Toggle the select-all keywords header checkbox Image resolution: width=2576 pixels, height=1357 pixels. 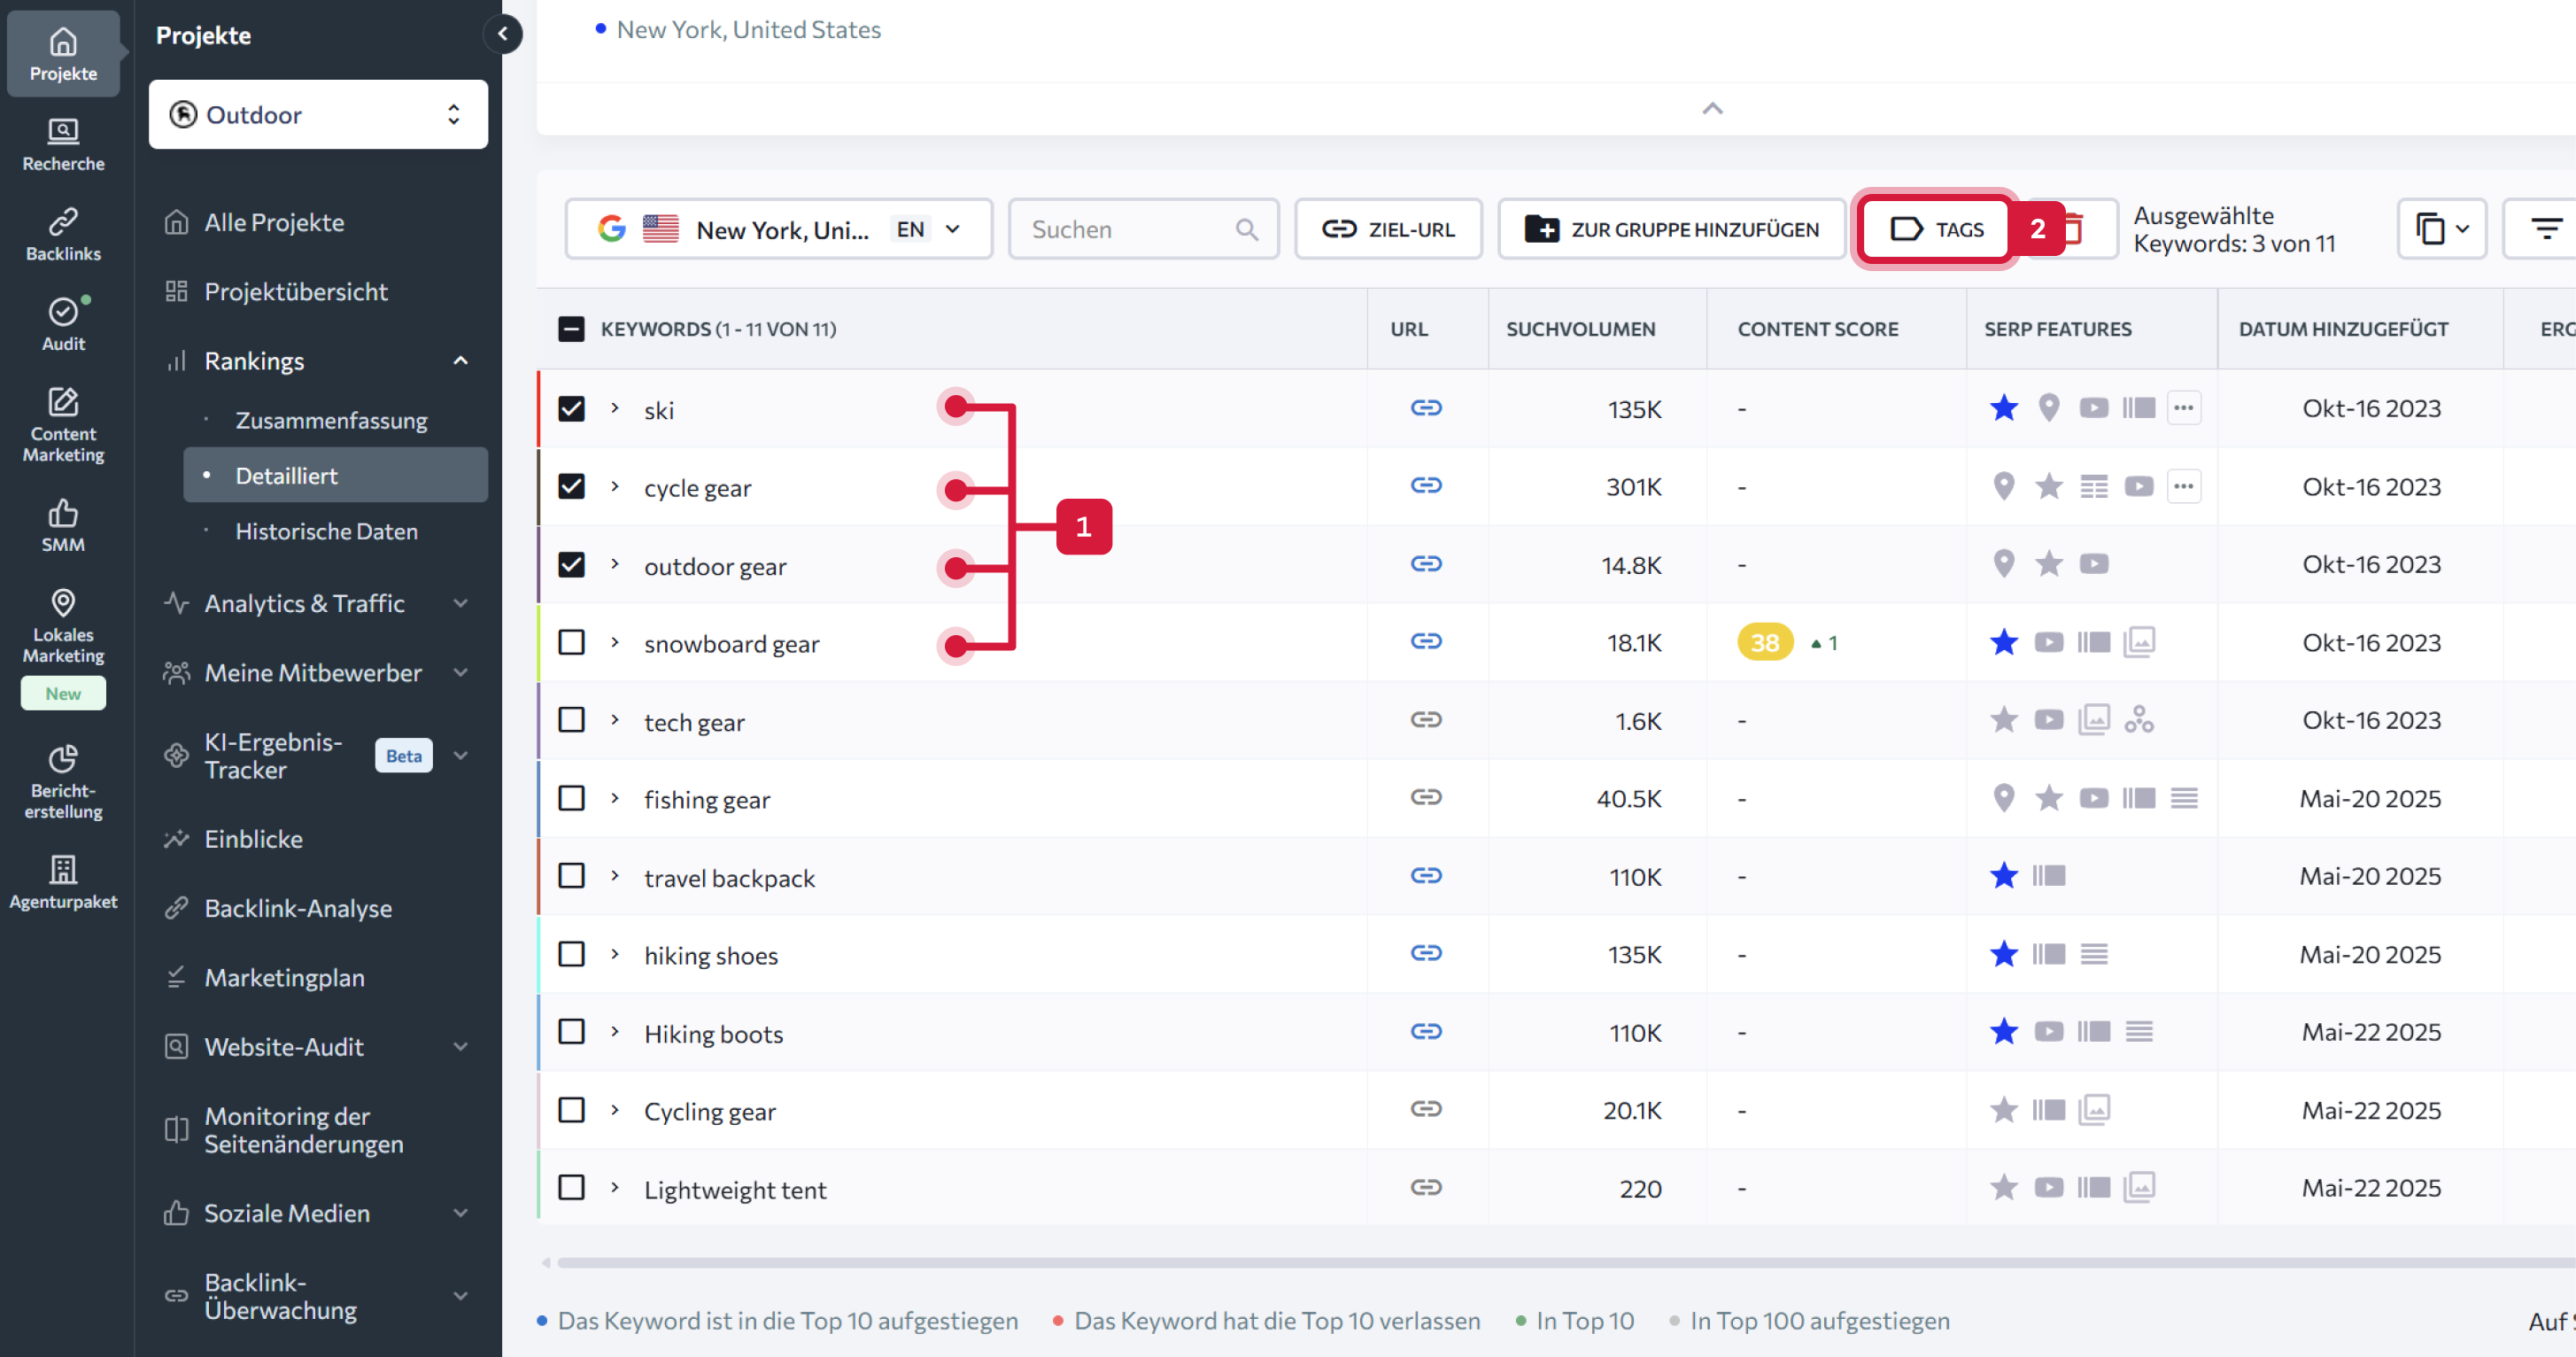(x=571, y=329)
